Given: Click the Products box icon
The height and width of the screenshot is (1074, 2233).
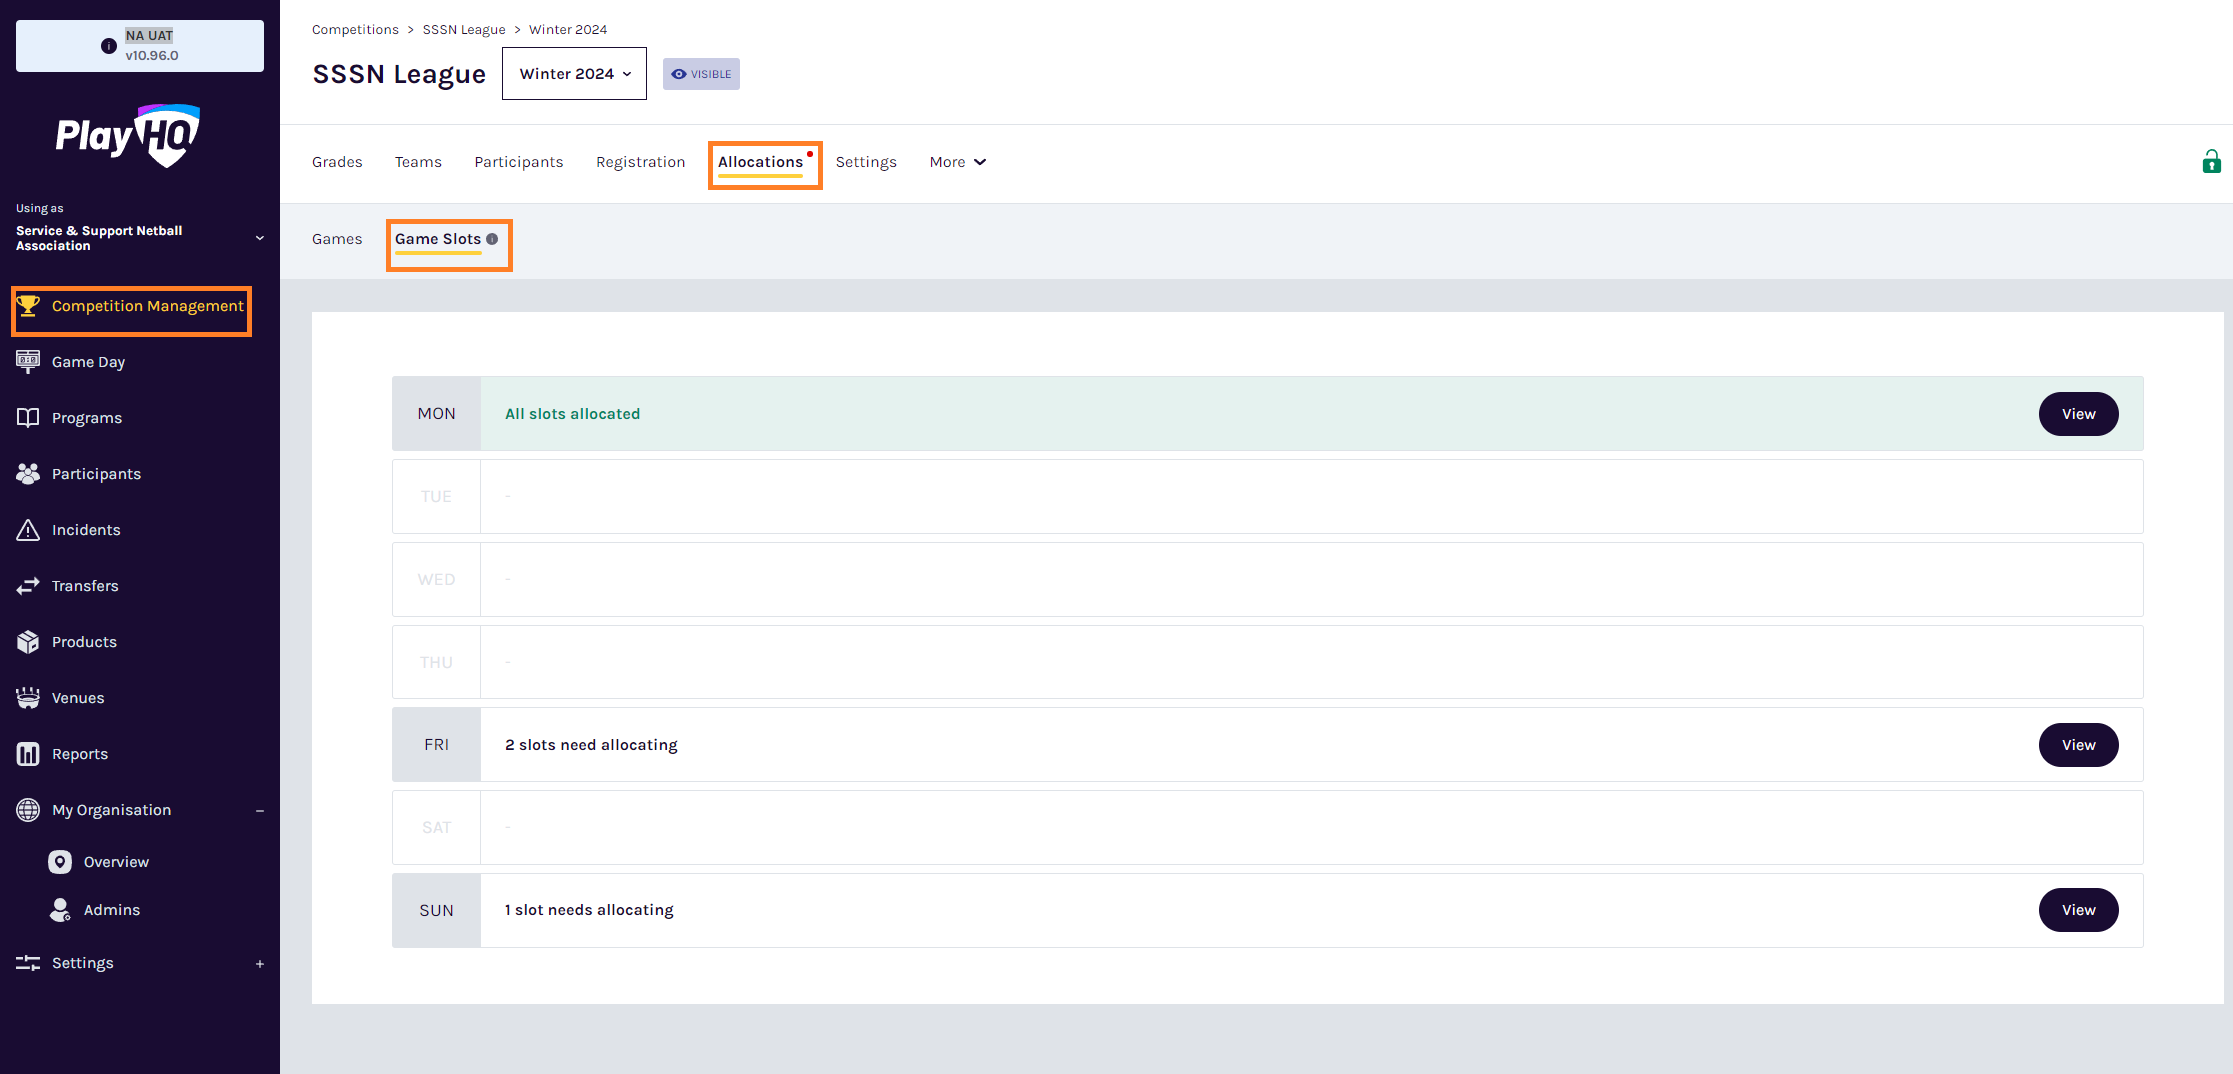Looking at the screenshot, I should (x=28, y=642).
